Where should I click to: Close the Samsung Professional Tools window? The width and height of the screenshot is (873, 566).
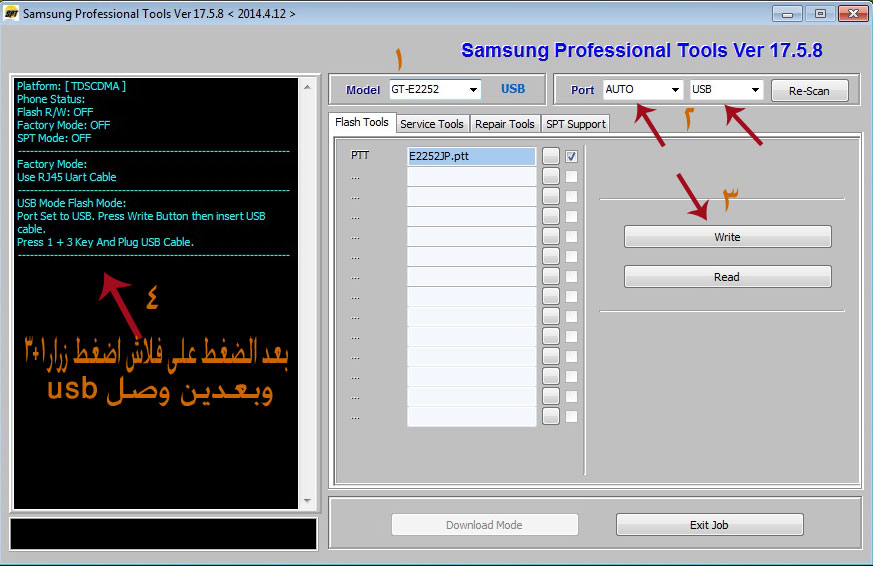click(853, 14)
